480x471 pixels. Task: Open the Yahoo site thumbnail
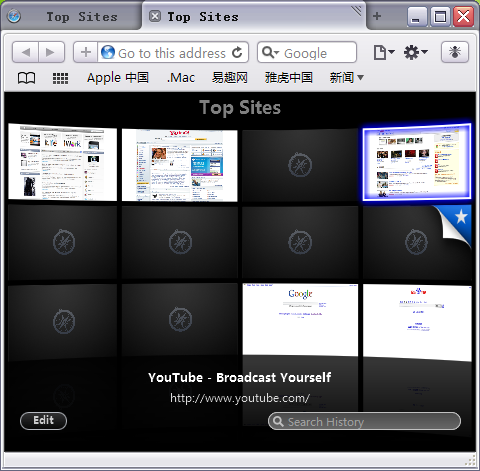(x=180, y=165)
